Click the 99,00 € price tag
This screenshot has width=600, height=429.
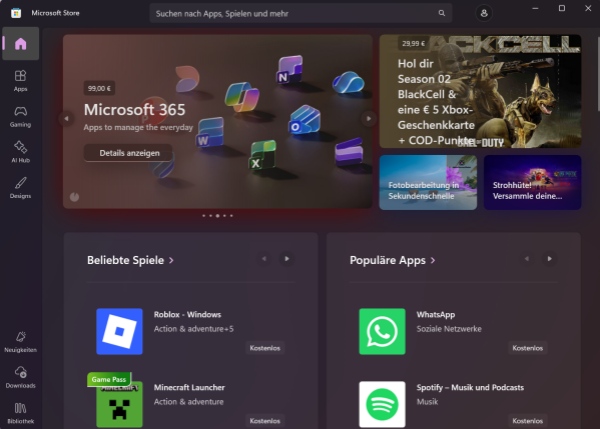click(x=99, y=88)
